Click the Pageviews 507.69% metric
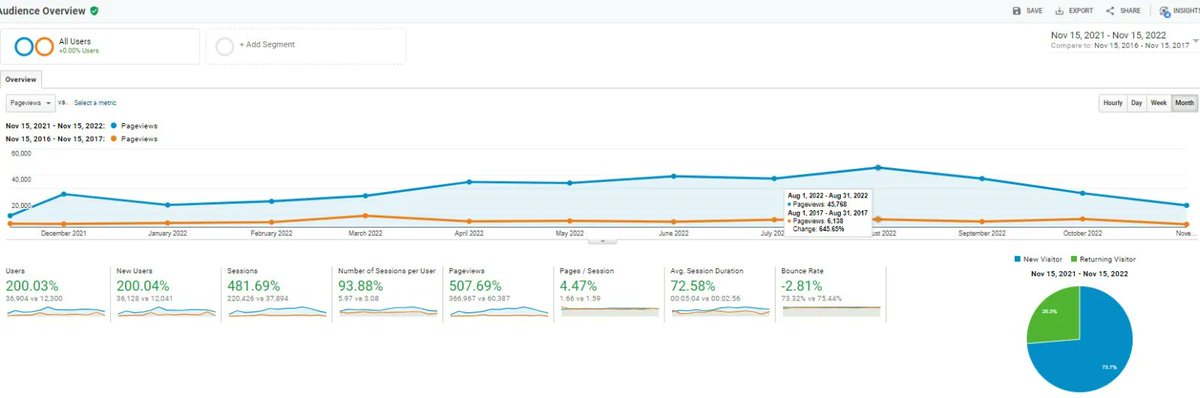1200x398 pixels. coord(474,285)
